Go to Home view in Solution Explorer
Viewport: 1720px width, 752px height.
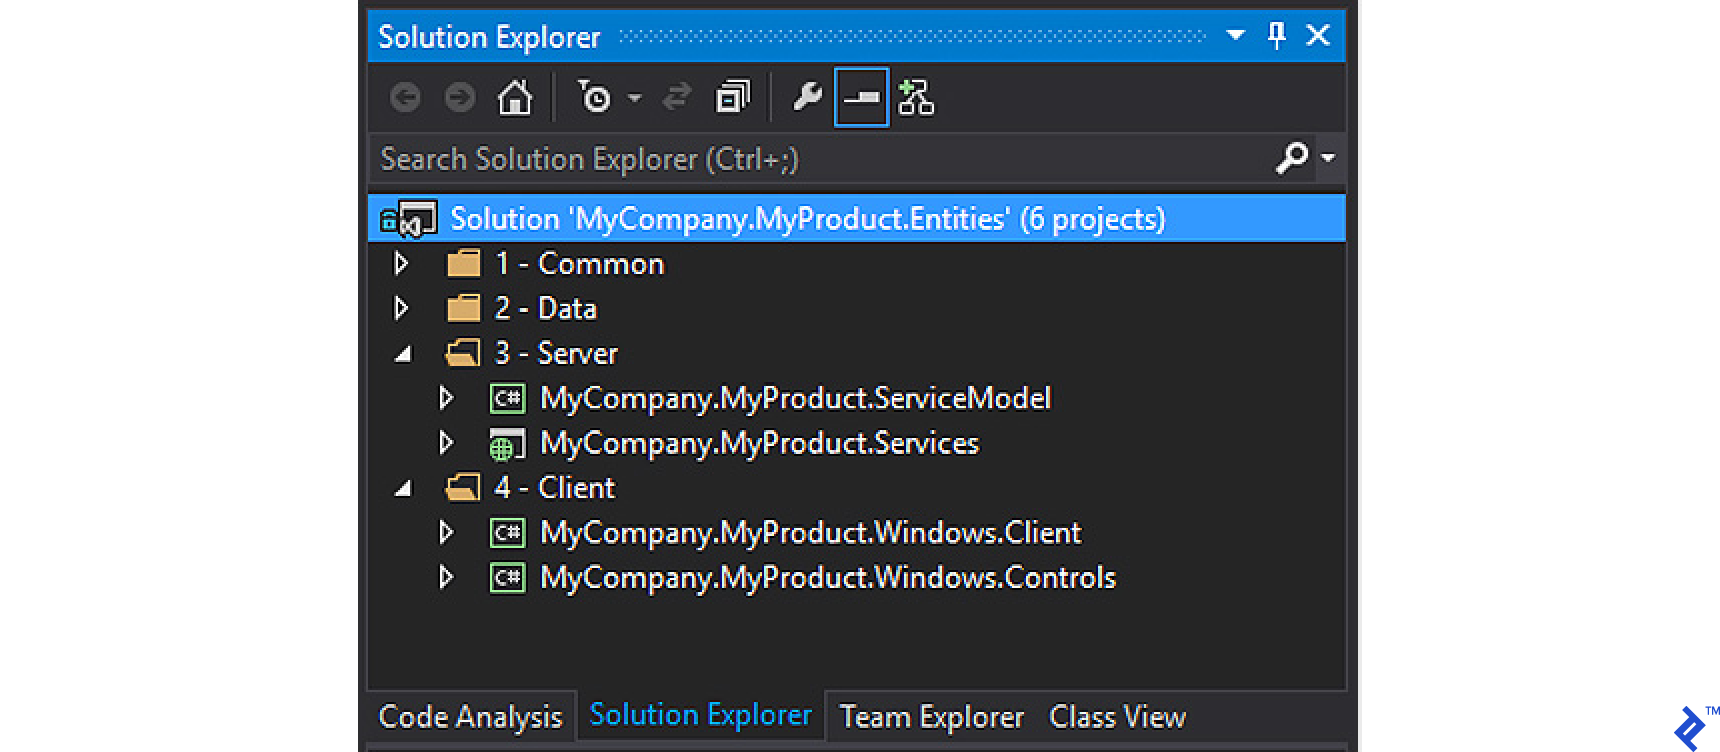tap(515, 98)
